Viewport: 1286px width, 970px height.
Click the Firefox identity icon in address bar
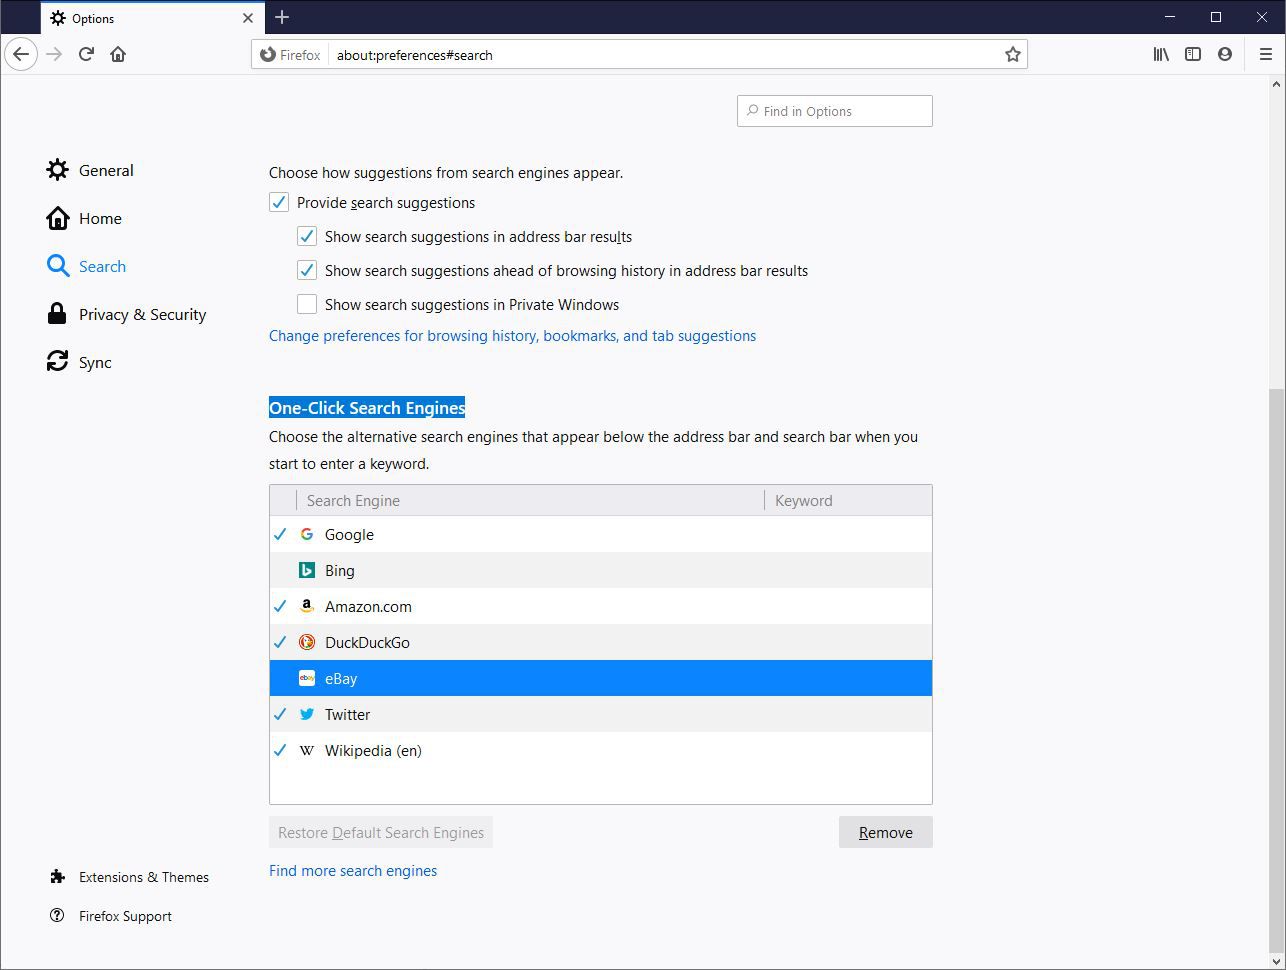tap(268, 55)
